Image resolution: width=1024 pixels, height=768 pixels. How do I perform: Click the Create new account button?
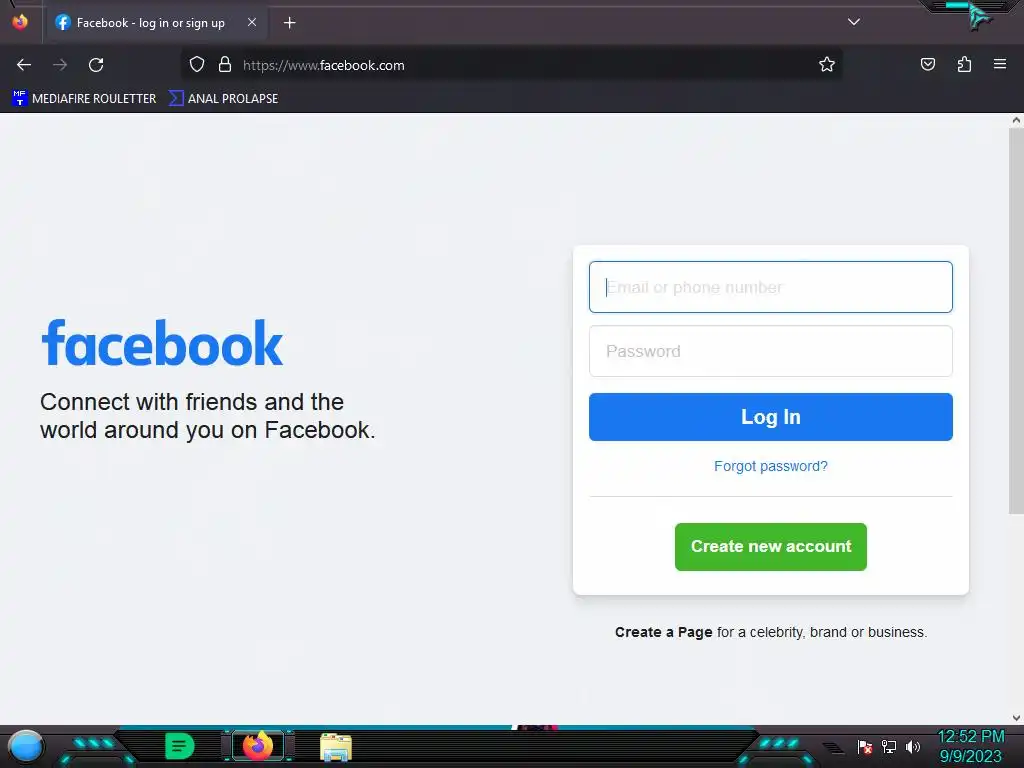pos(771,547)
